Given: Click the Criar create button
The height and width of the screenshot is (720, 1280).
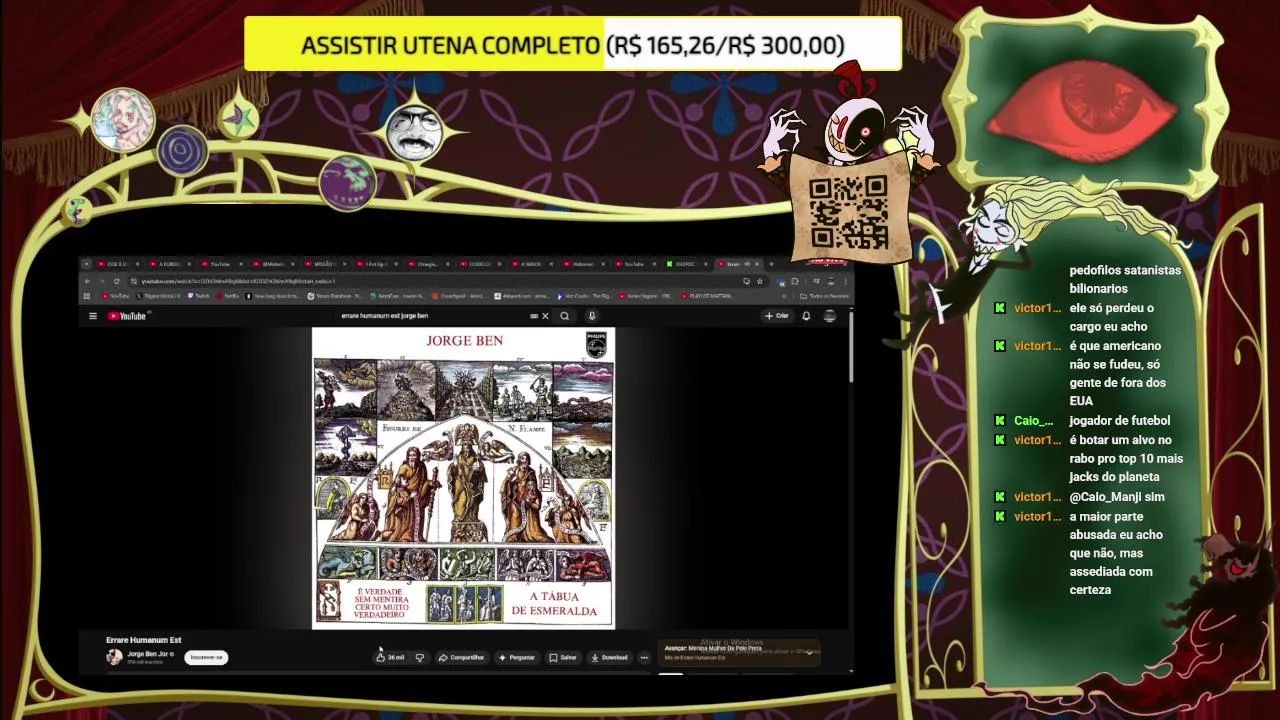Looking at the screenshot, I should pos(777,316).
